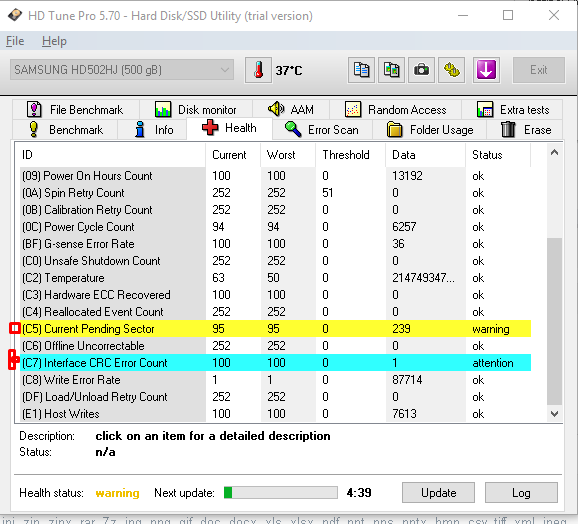Expand the SAMSUNG HD502HJ drive dropdown
Image resolution: width=578 pixels, height=524 pixels.
[122, 70]
